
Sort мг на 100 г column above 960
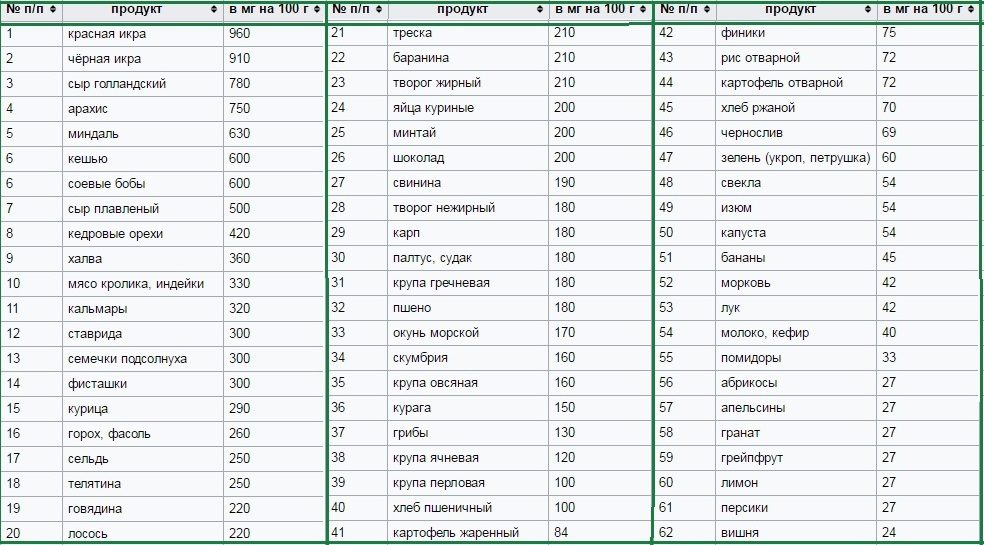(318, 9)
